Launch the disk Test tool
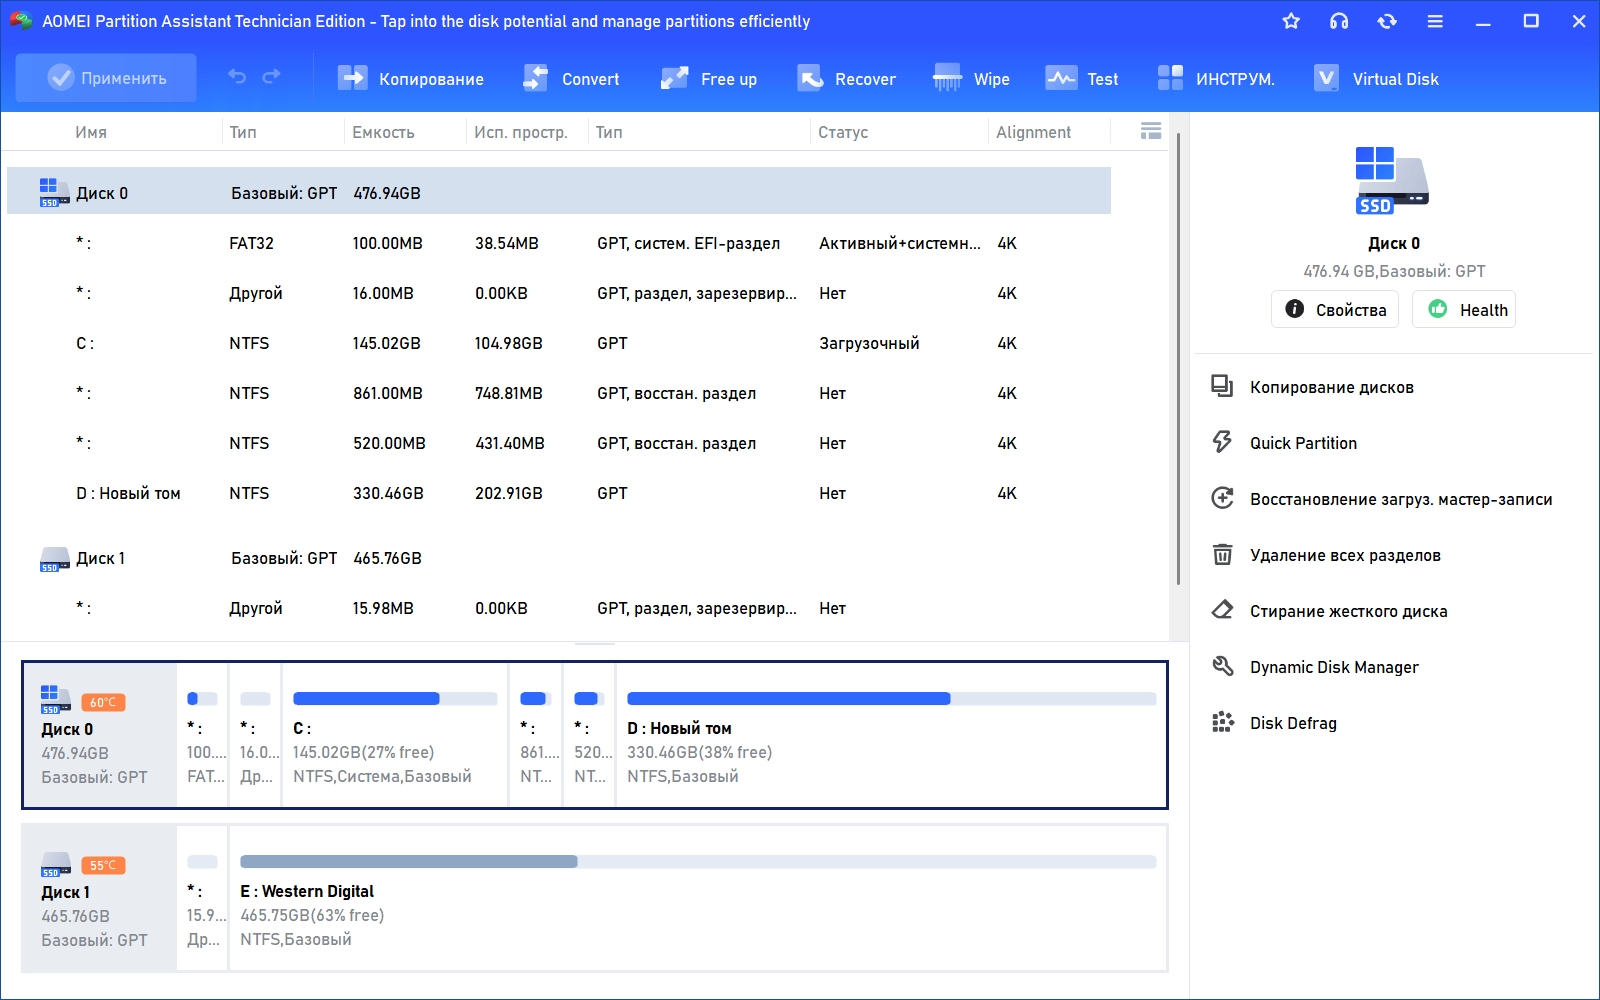The width and height of the screenshot is (1600, 1000). [x=1082, y=79]
